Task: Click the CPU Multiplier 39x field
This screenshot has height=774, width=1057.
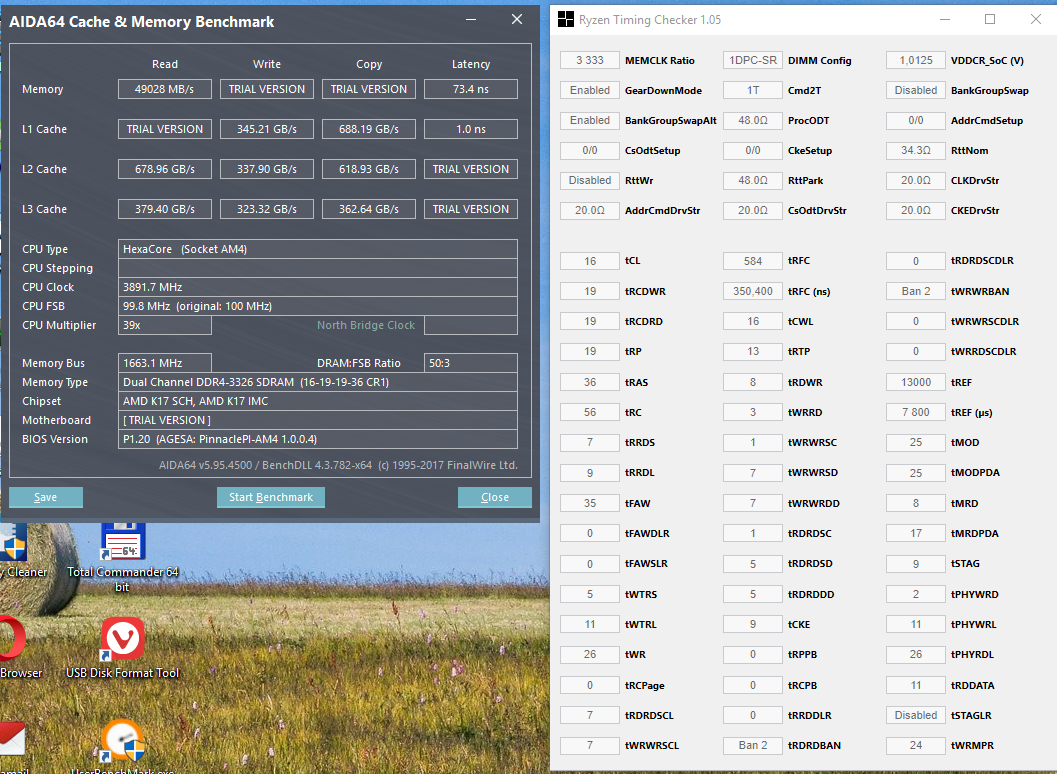Action: click(x=164, y=325)
